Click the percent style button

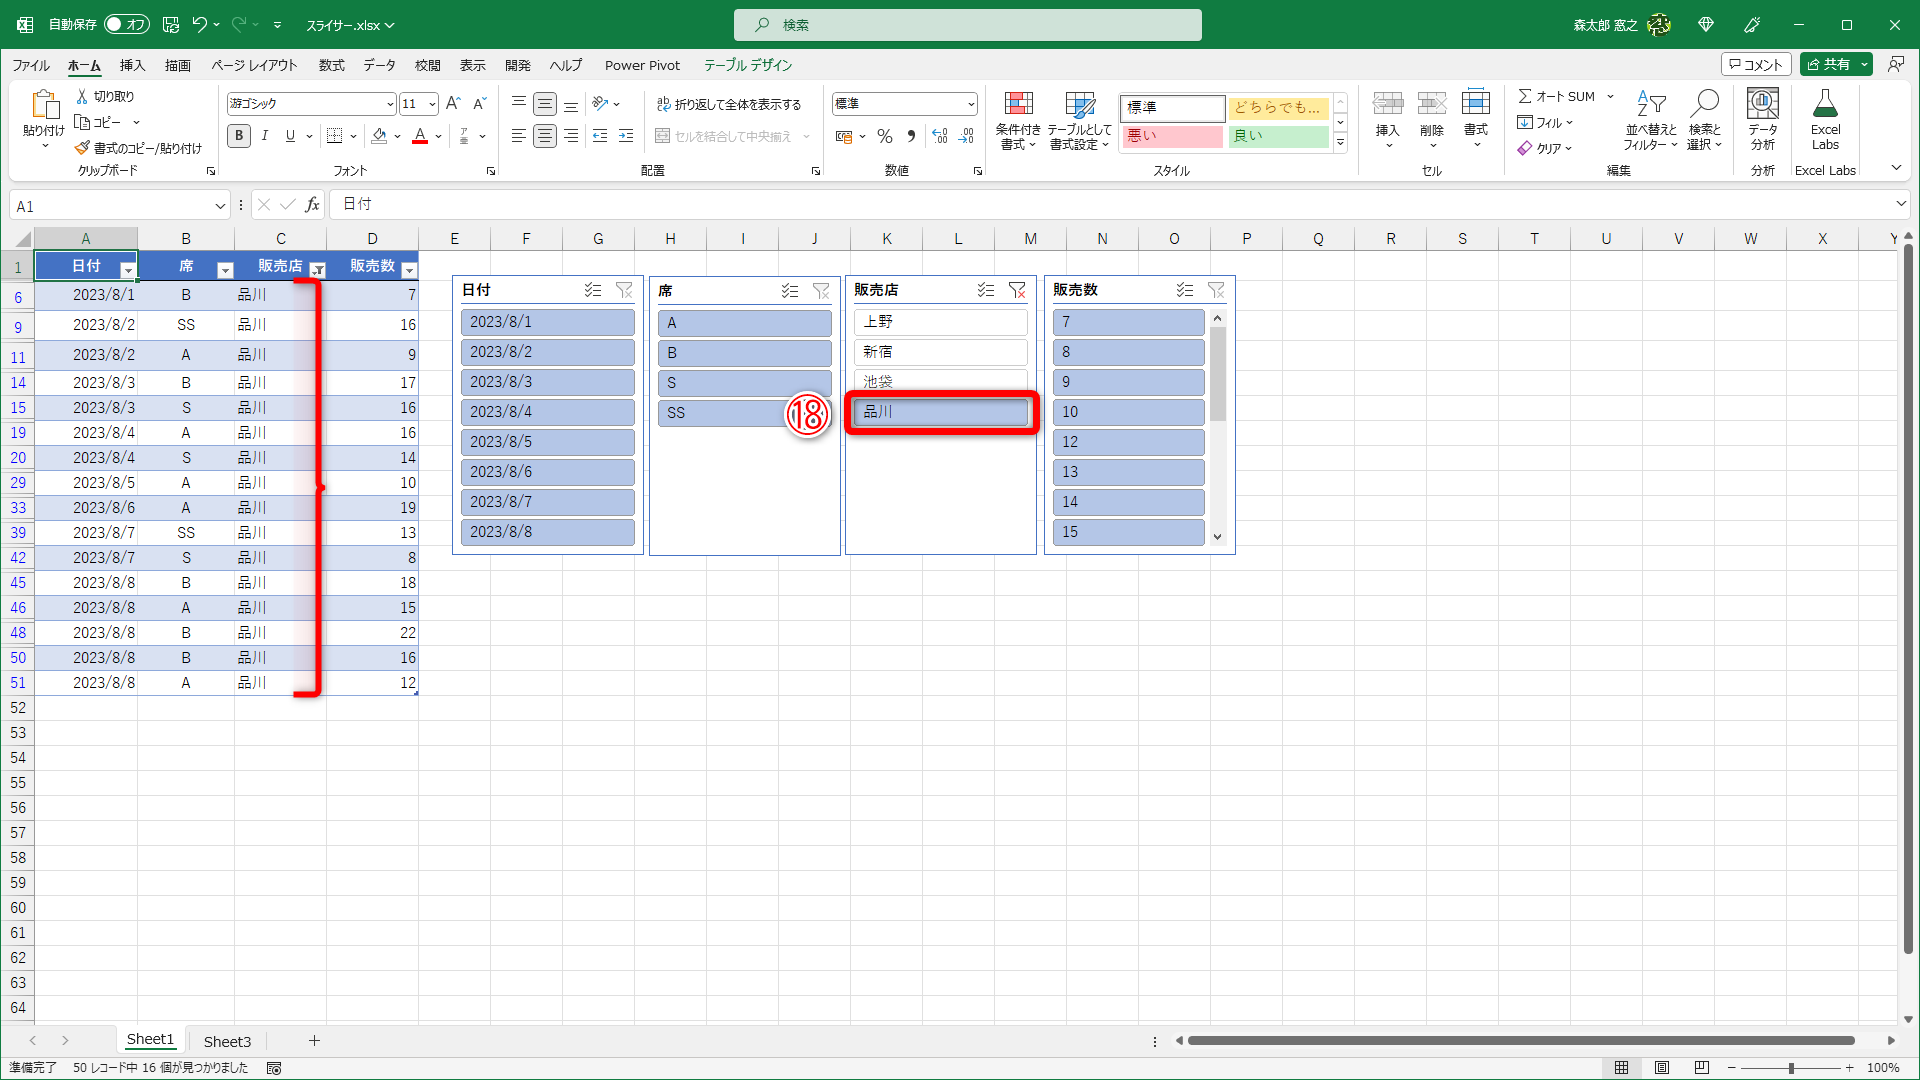[x=884, y=136]
